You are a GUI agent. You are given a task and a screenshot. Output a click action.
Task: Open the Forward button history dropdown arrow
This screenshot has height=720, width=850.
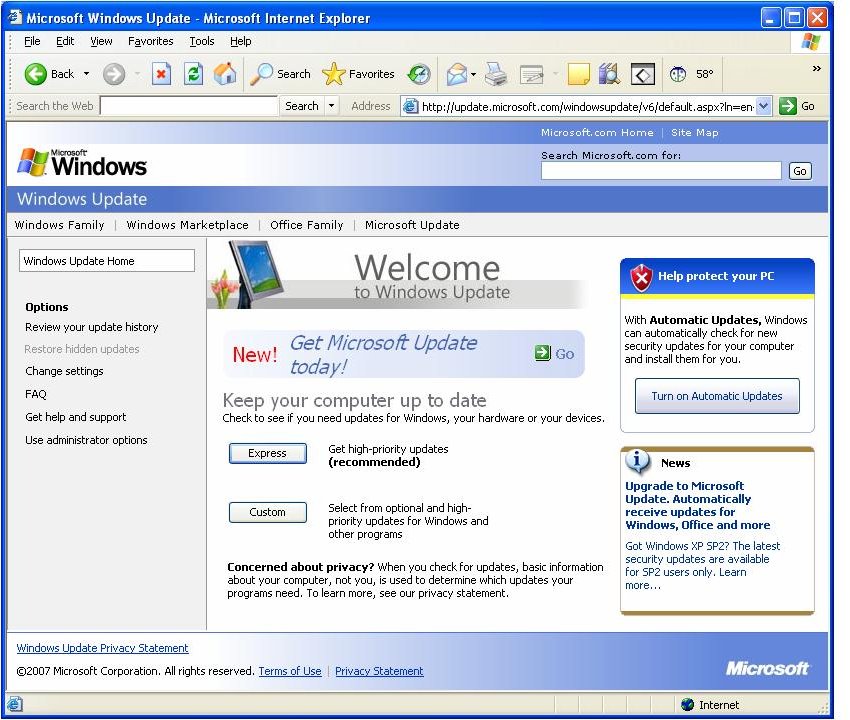tap(137, 74)
